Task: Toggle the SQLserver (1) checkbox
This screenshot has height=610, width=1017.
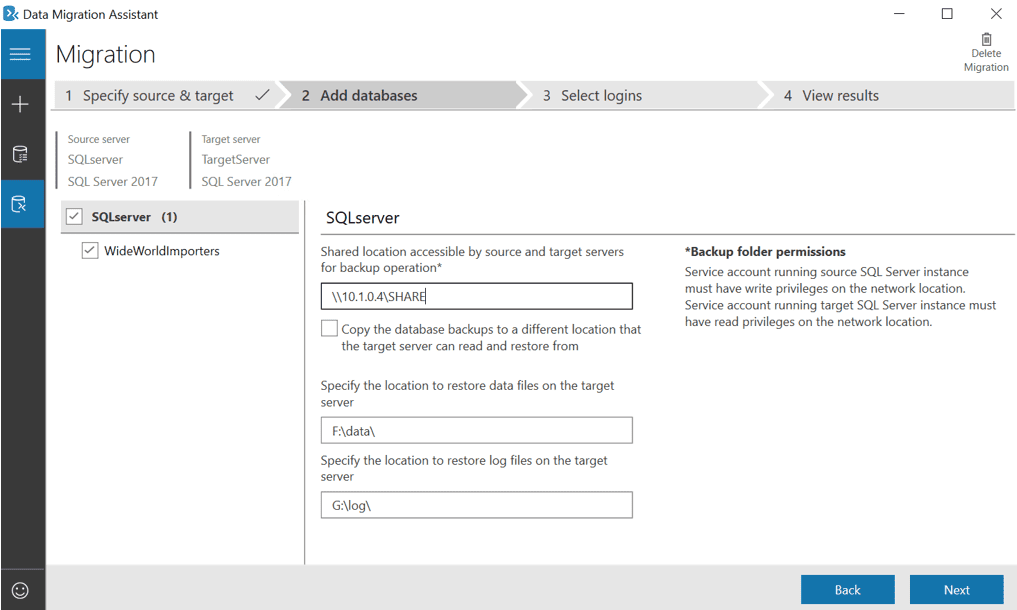Action: (75, 217)
